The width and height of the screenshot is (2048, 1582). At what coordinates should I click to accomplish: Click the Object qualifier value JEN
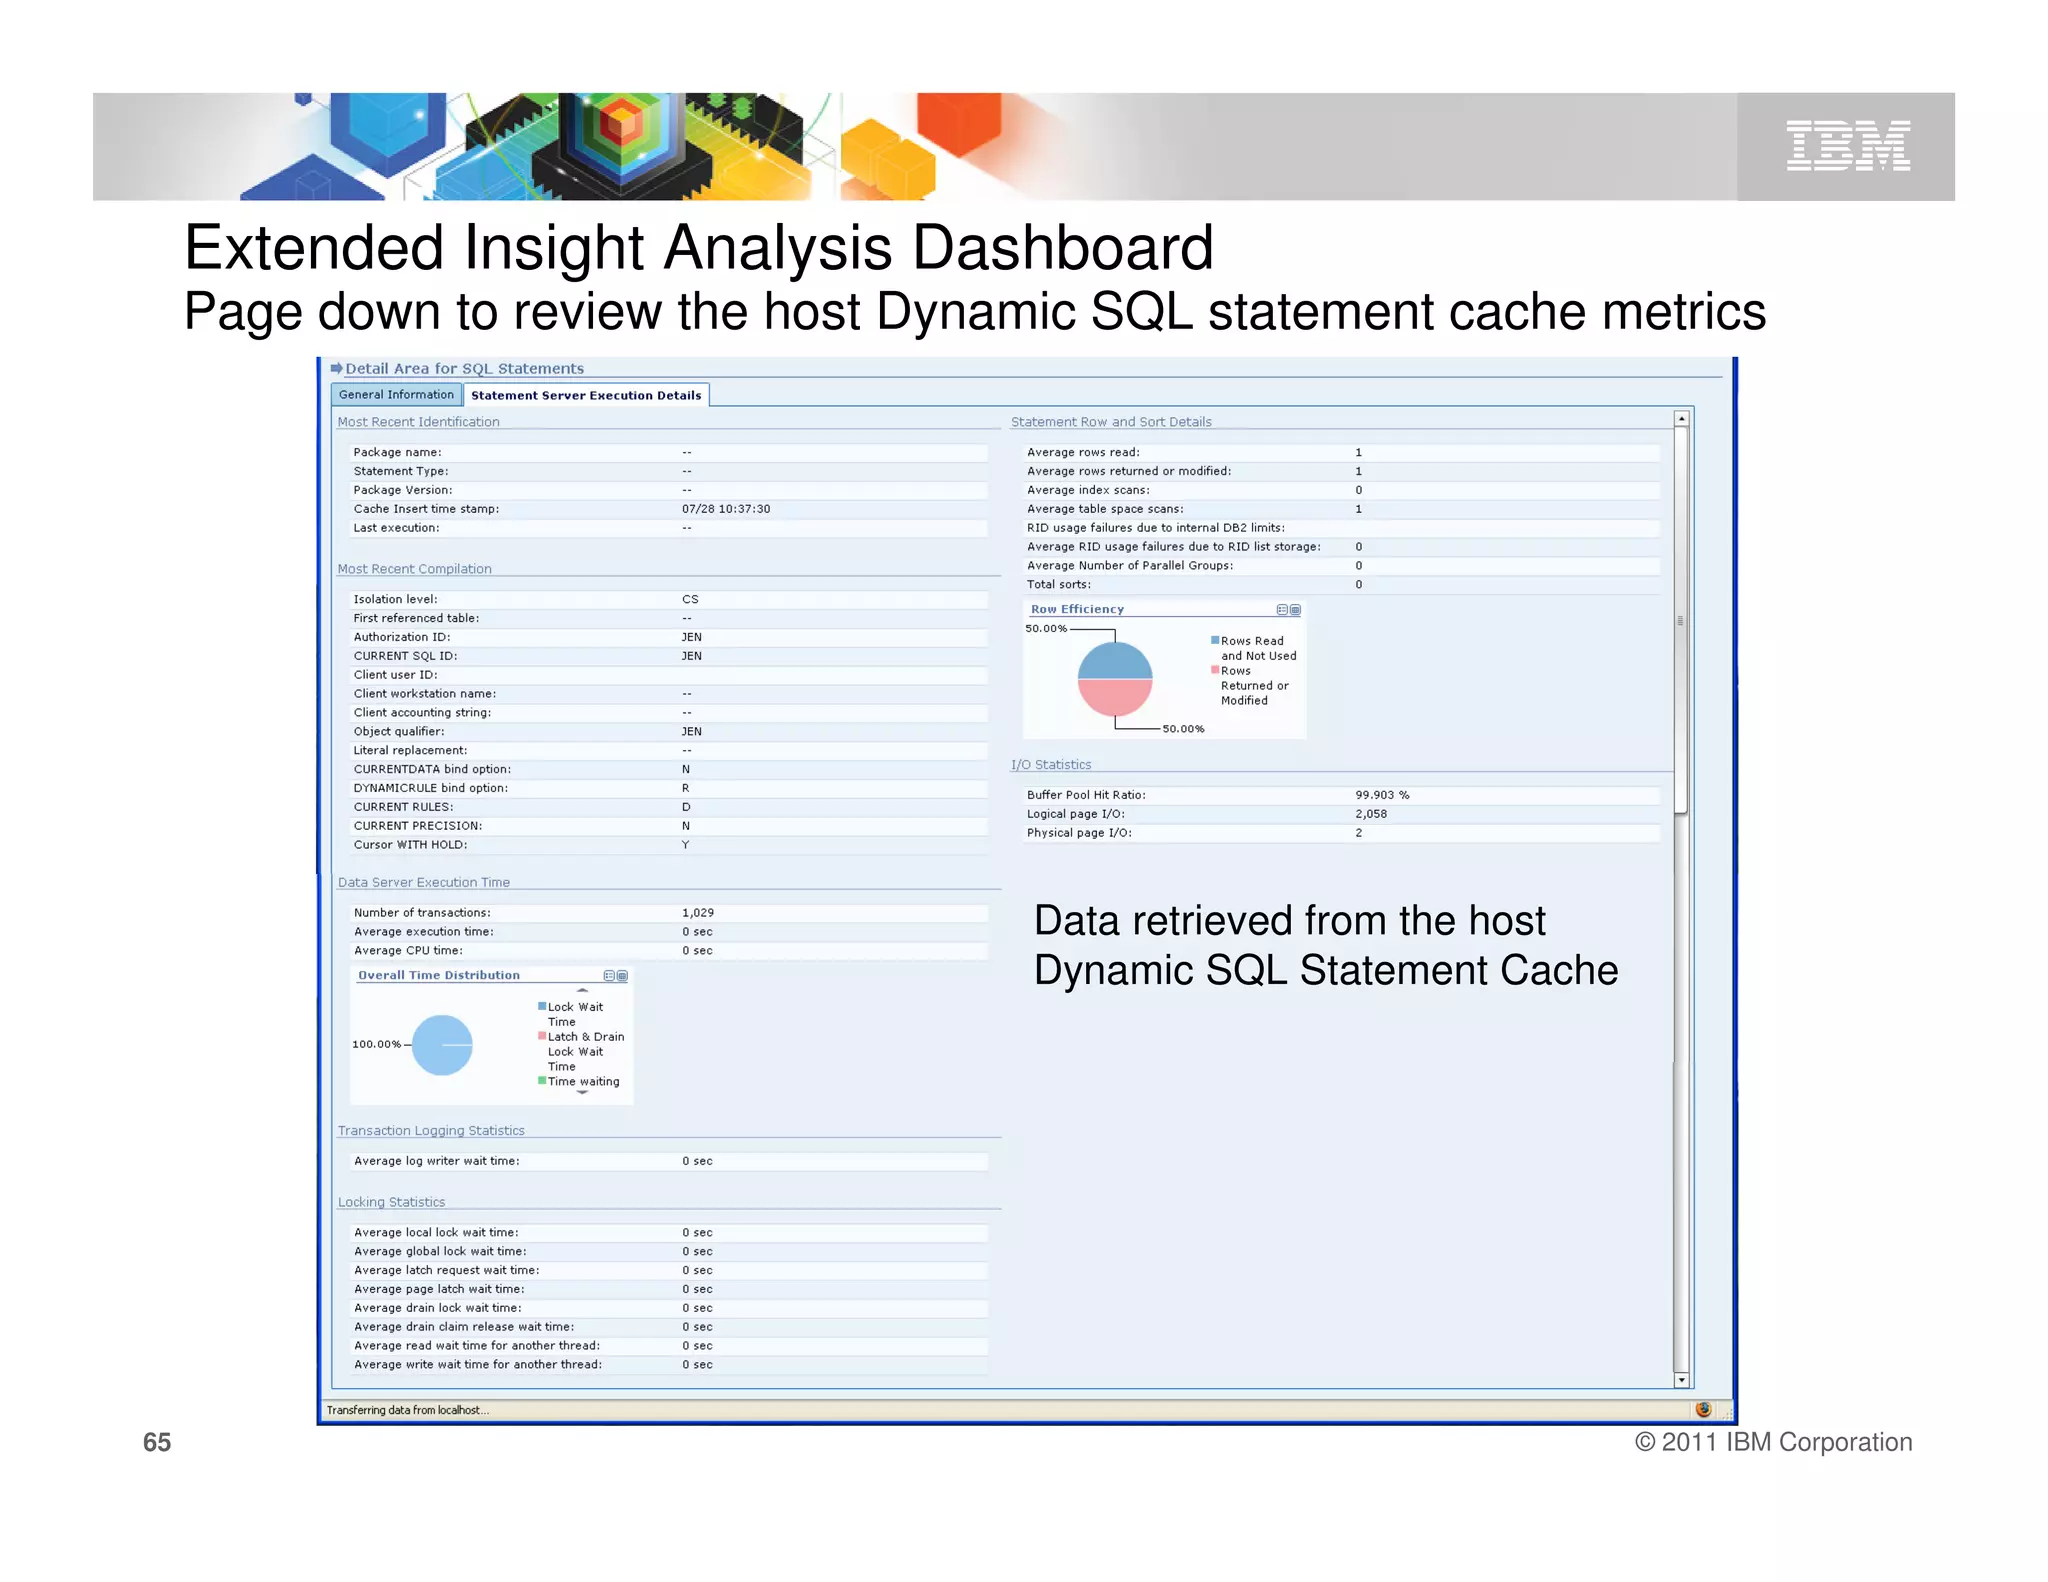[692, 731]
